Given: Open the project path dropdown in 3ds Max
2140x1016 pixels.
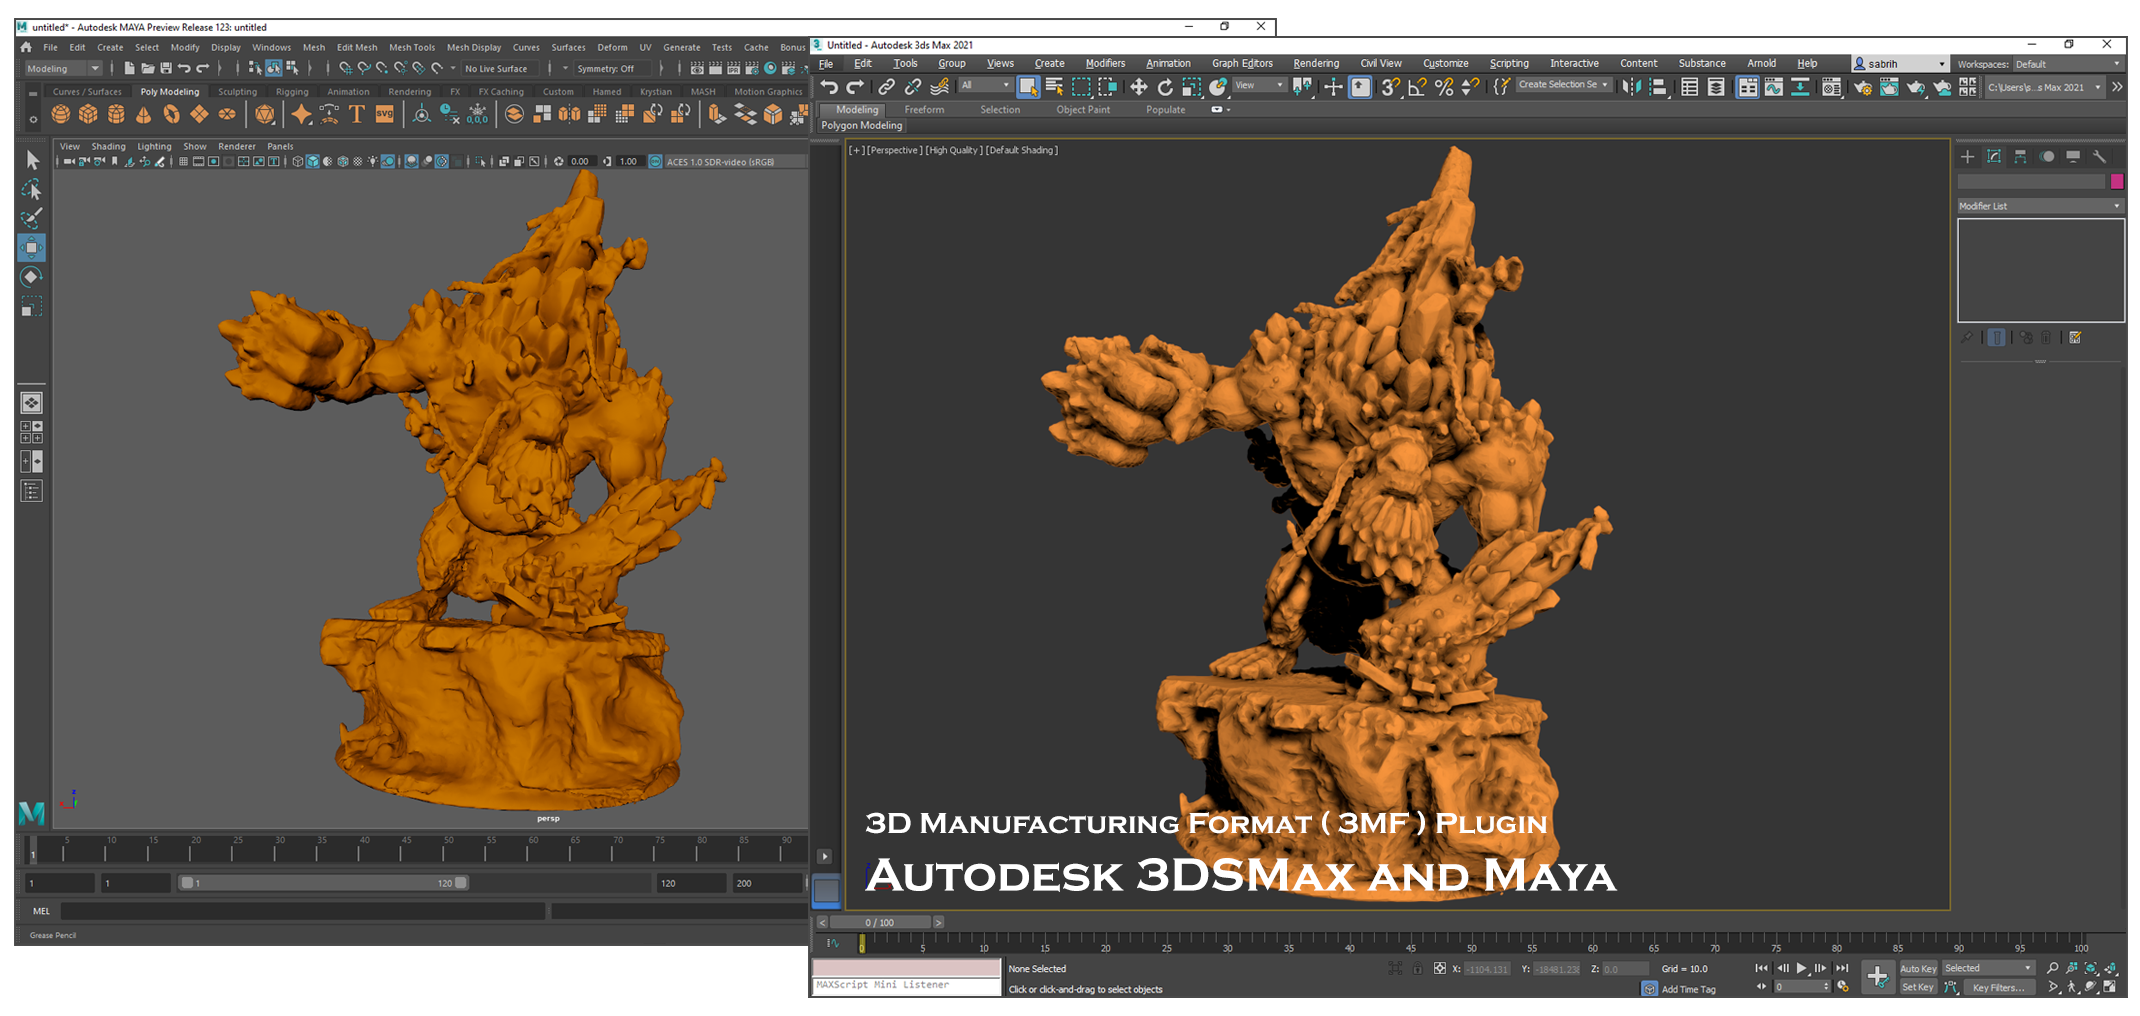Looking at the screenshot, I should click(2044, 87).
